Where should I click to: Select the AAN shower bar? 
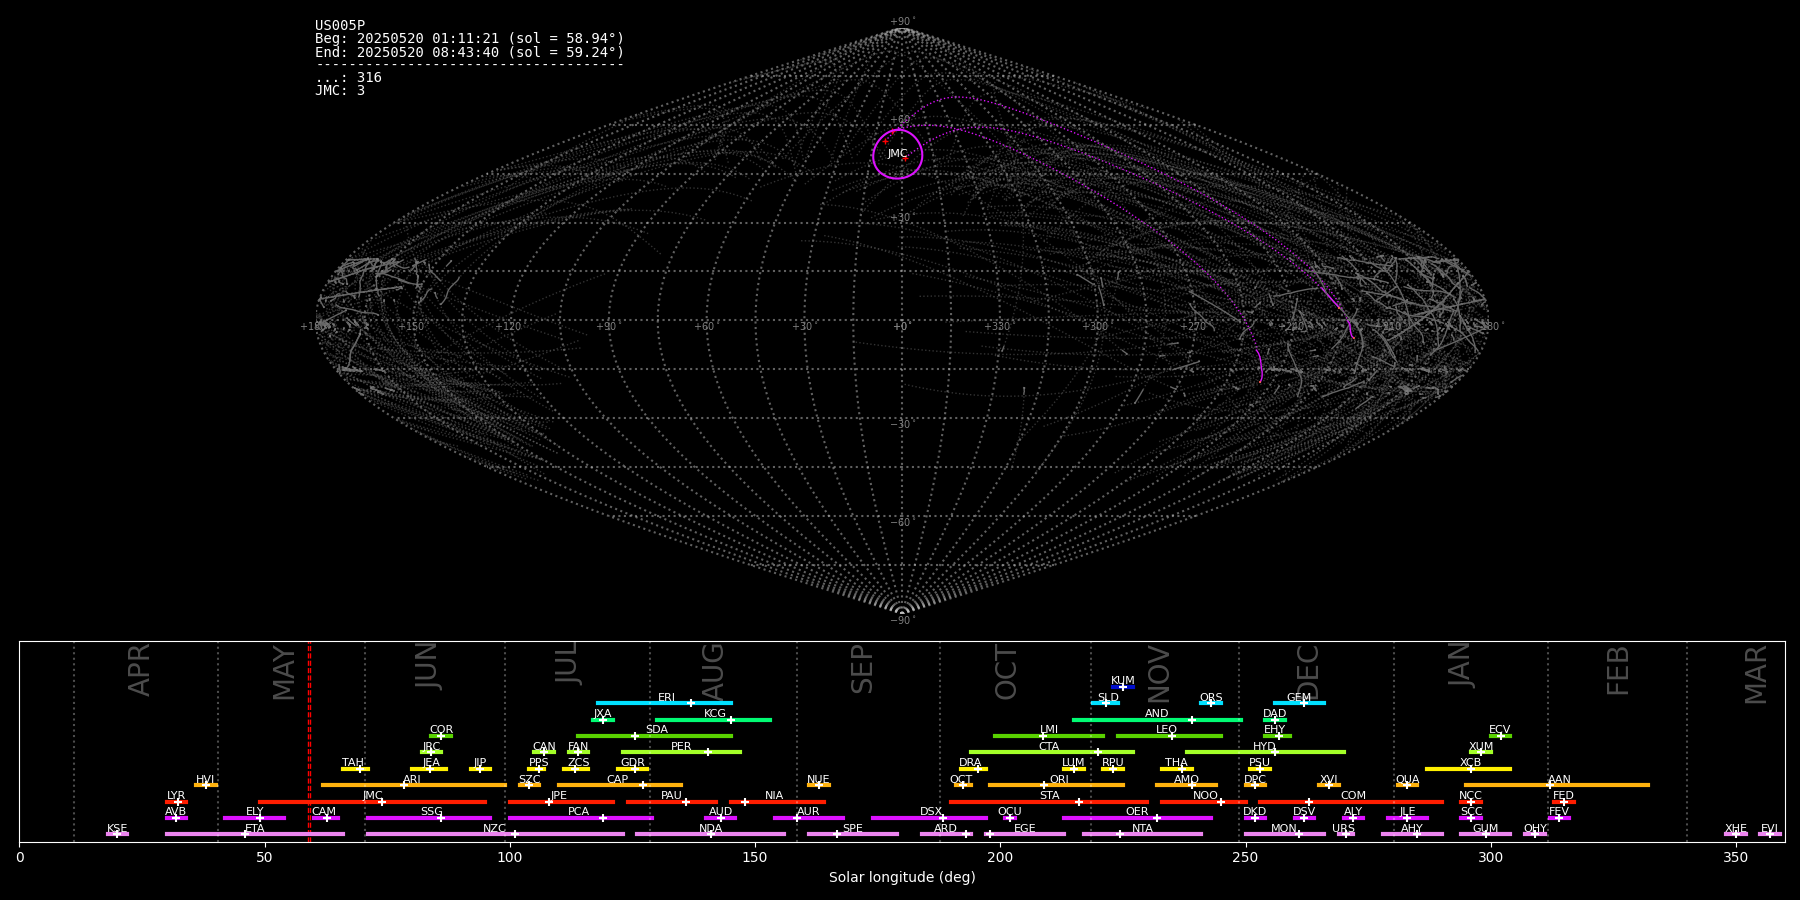tap(1557, 785)
